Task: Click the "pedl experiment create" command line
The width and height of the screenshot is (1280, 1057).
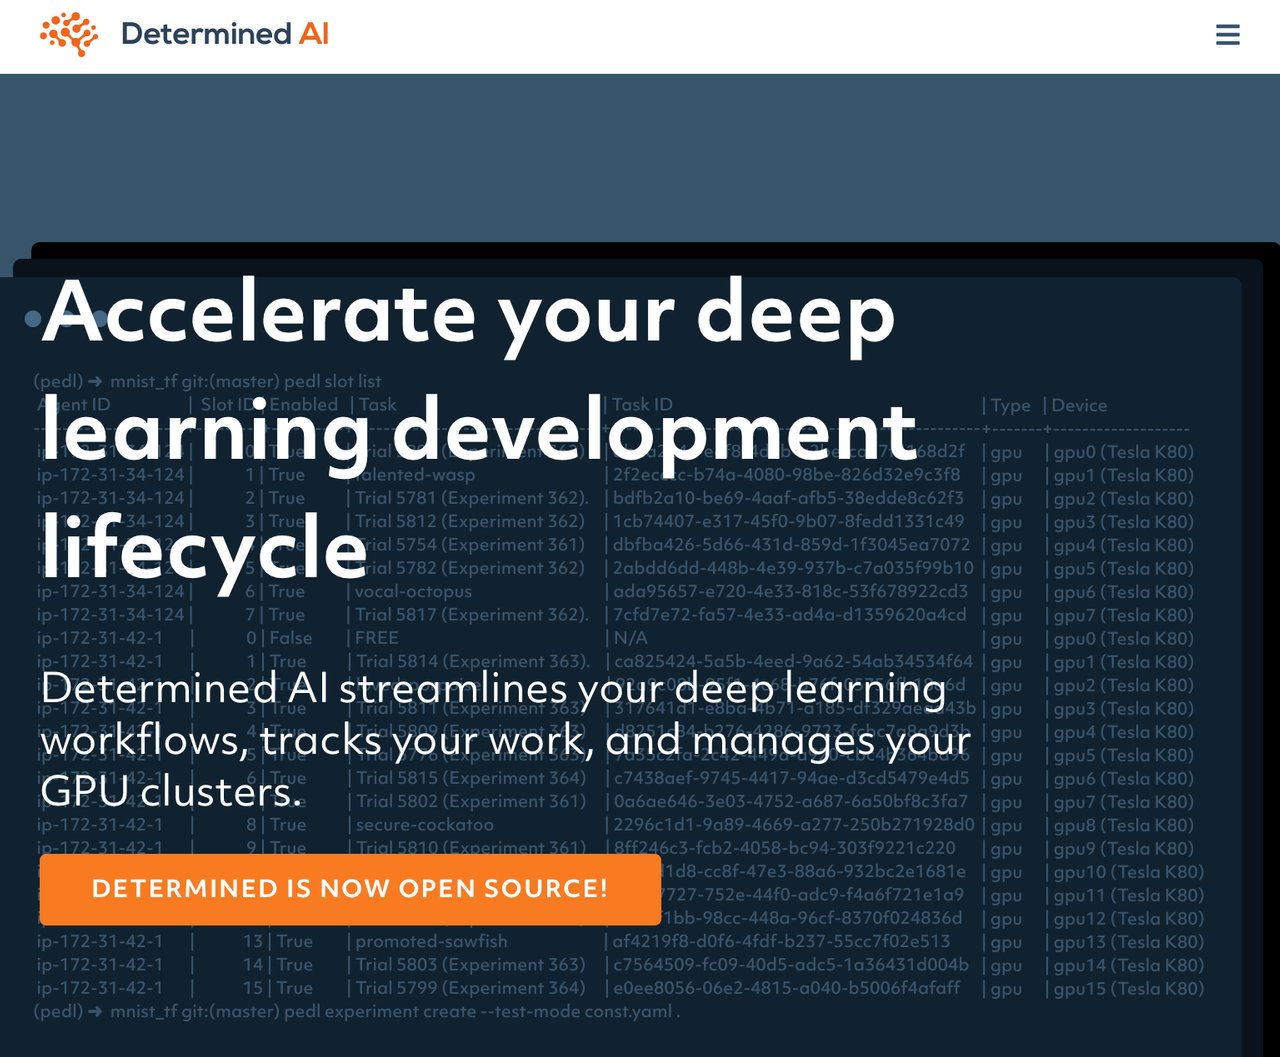Action: [x=357, y=1011]
